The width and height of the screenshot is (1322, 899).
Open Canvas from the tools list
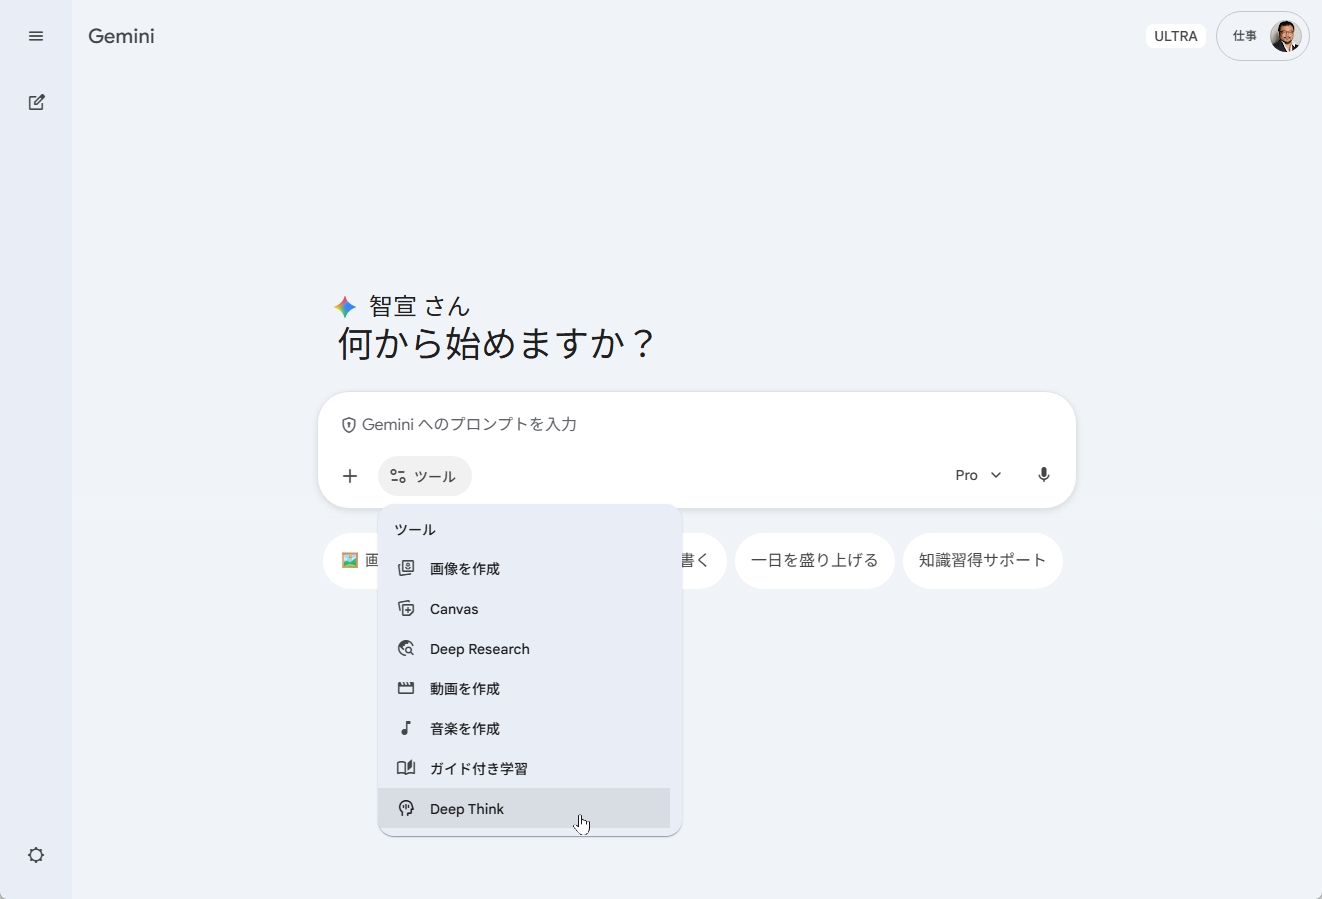tap(452, 609)
